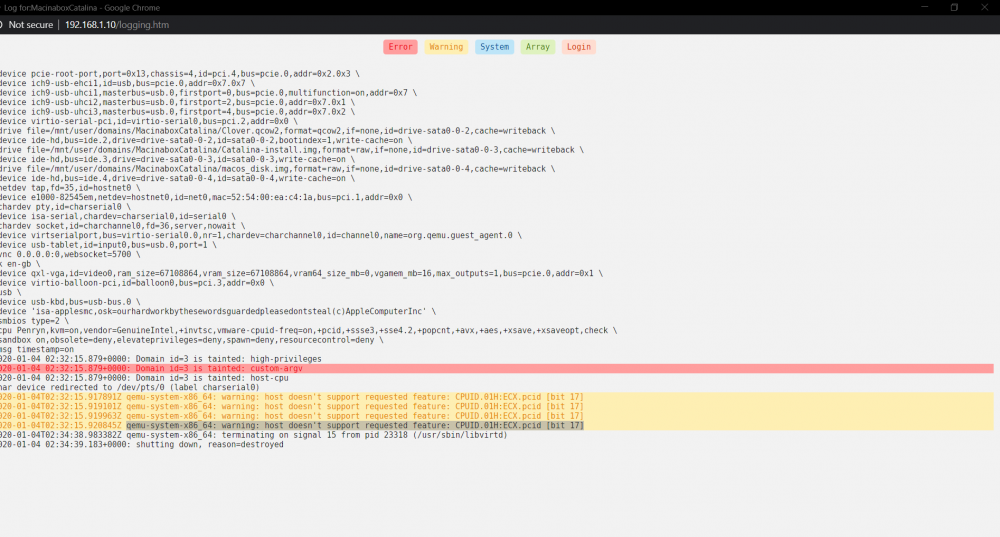
Task: Click the virtio-serial-pci device line
Action: 149,121
